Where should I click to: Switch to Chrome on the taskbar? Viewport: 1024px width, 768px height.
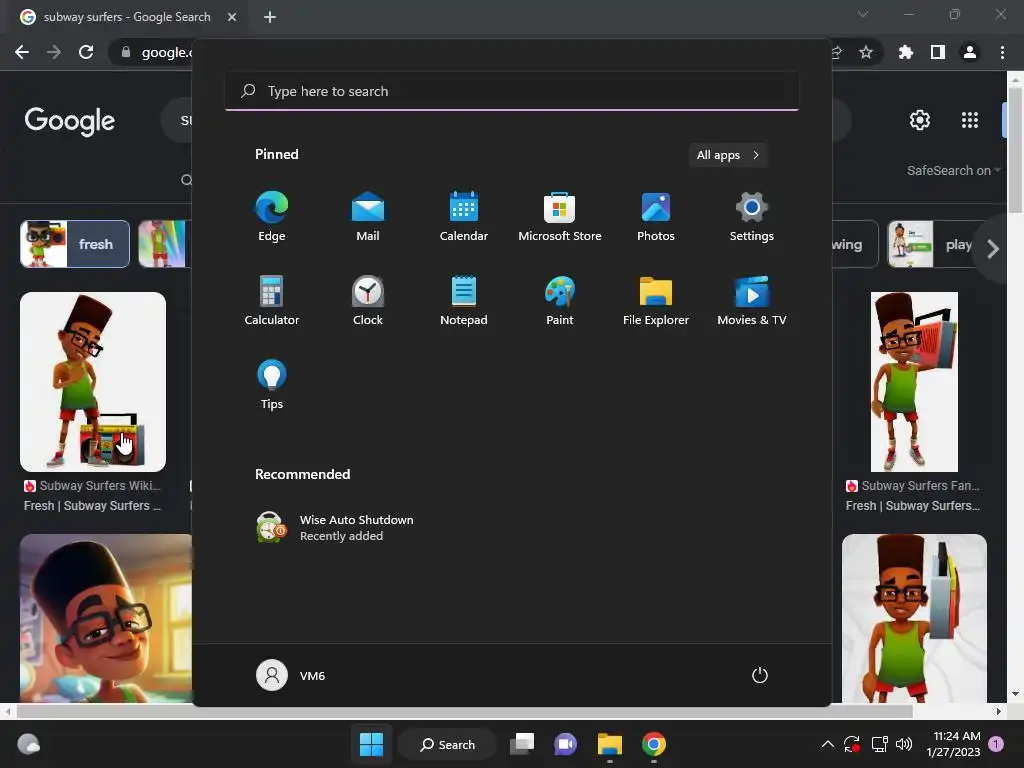click(653, 744)
